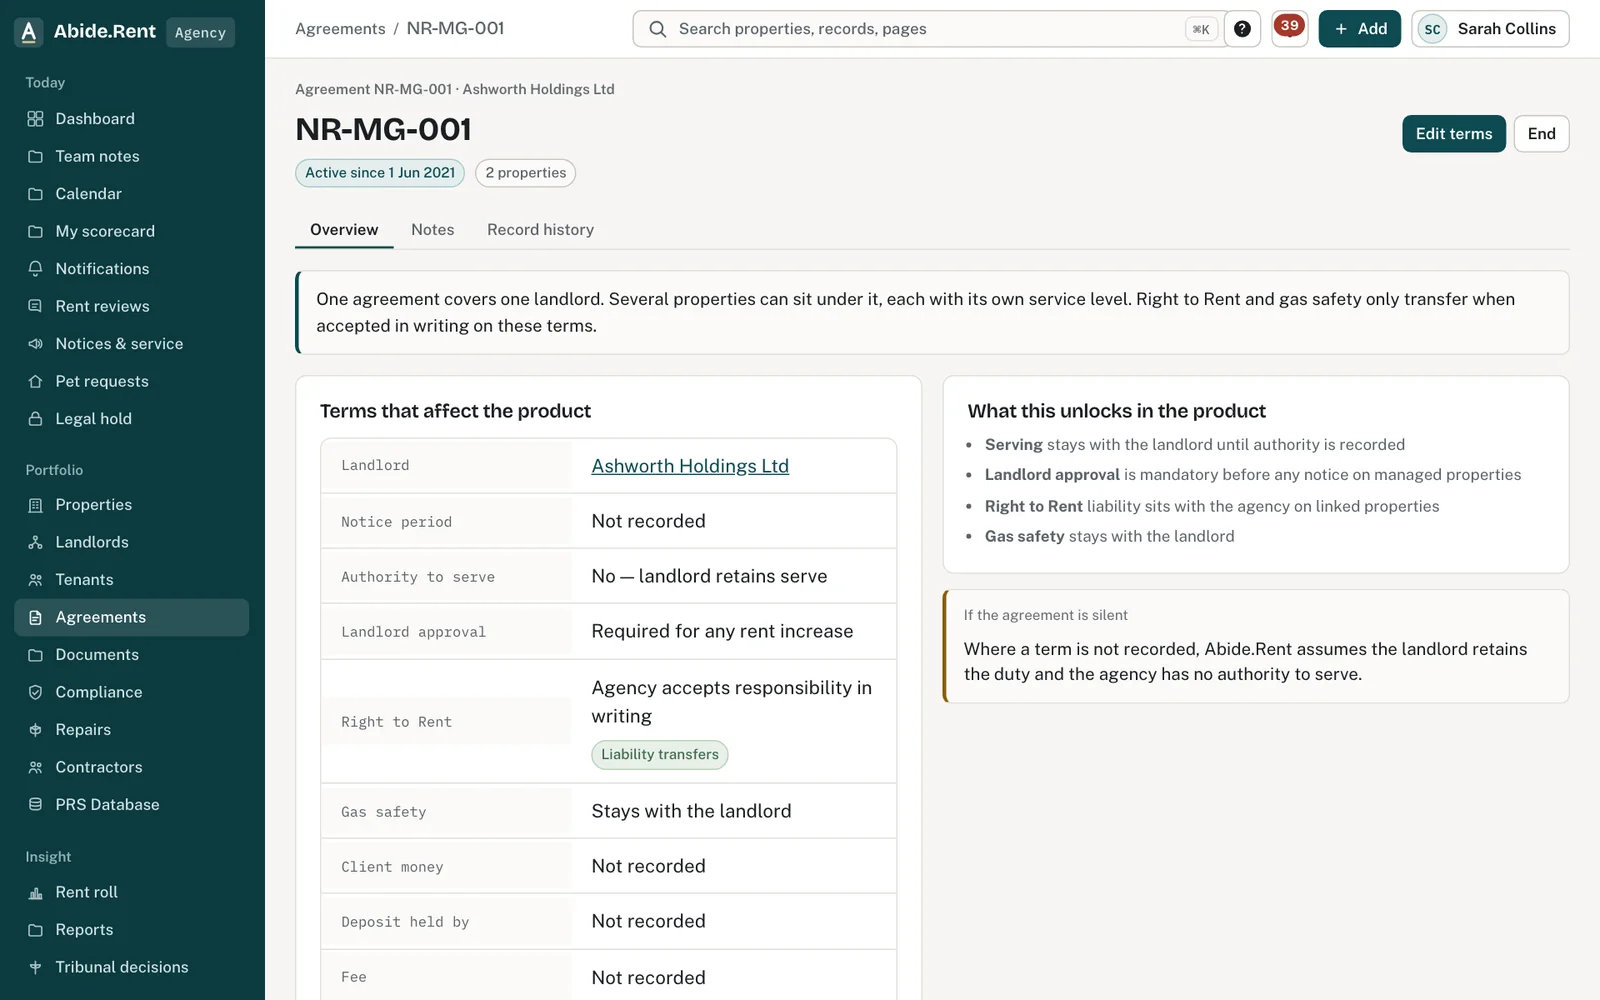Click the Legal hold padlock icon
This screenshot has height=1000, width=1600.
35,419
